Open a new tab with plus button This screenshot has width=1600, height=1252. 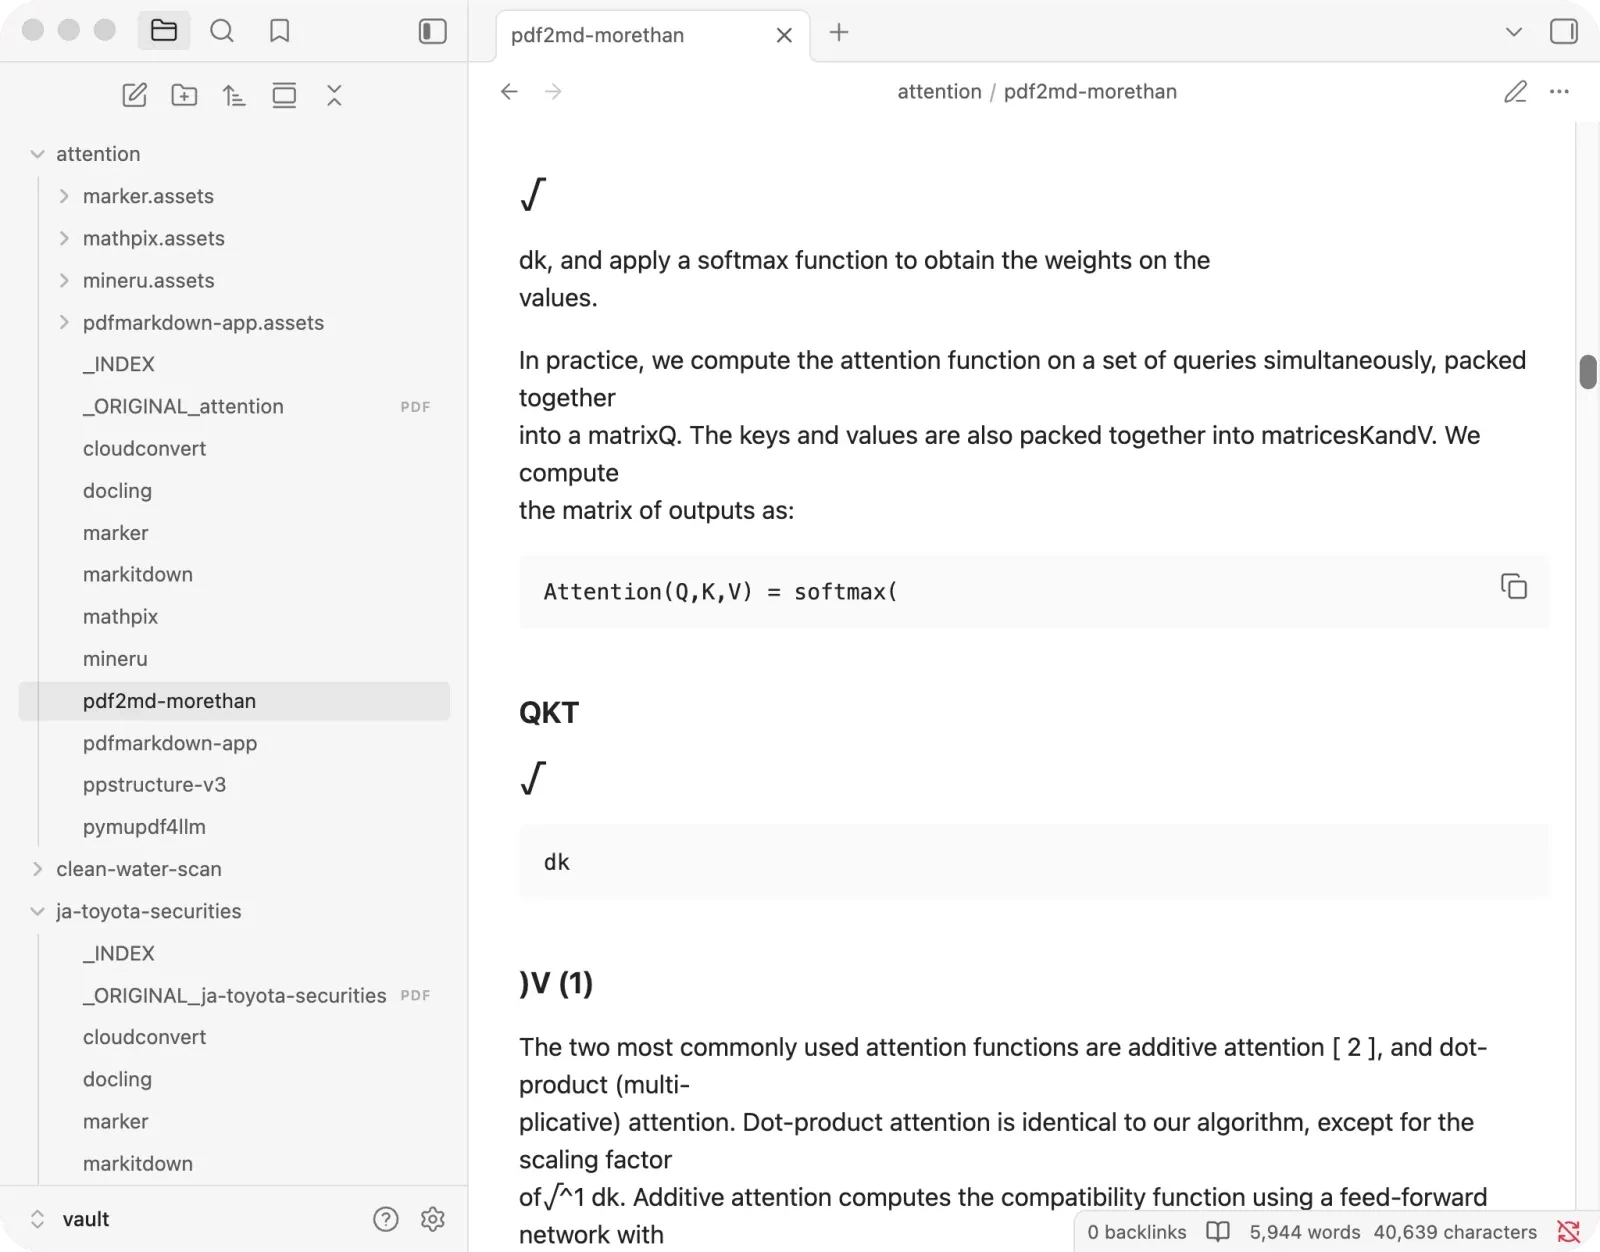pos(839,32)
